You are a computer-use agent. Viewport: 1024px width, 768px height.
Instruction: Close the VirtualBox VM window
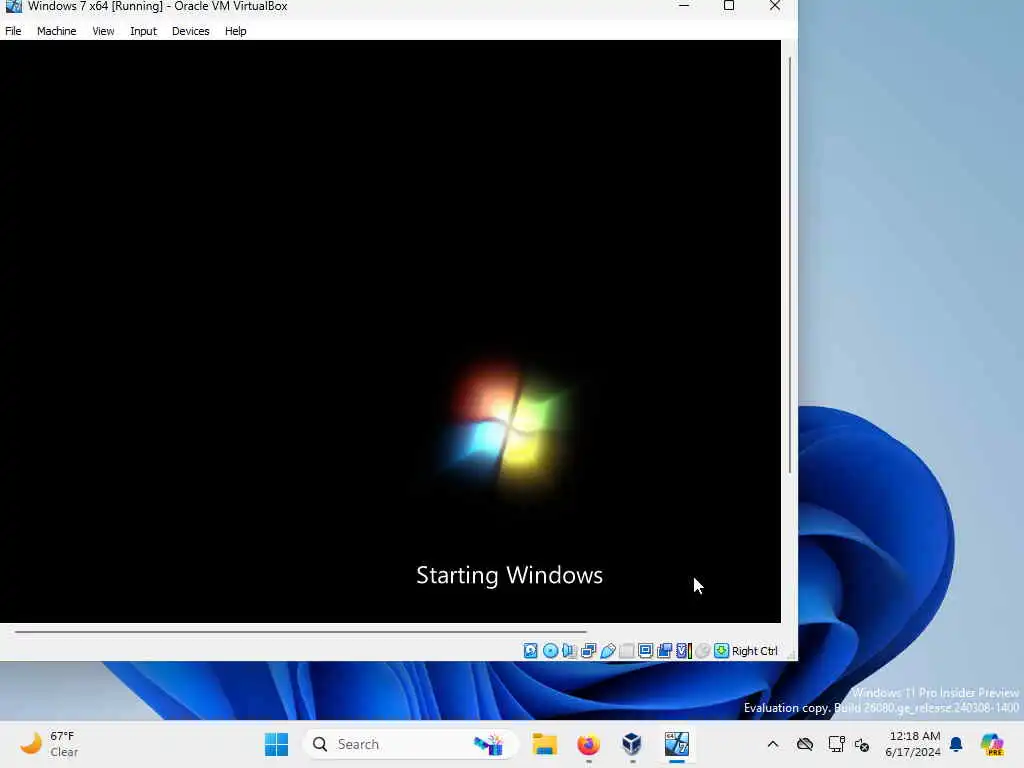[775, 6]
